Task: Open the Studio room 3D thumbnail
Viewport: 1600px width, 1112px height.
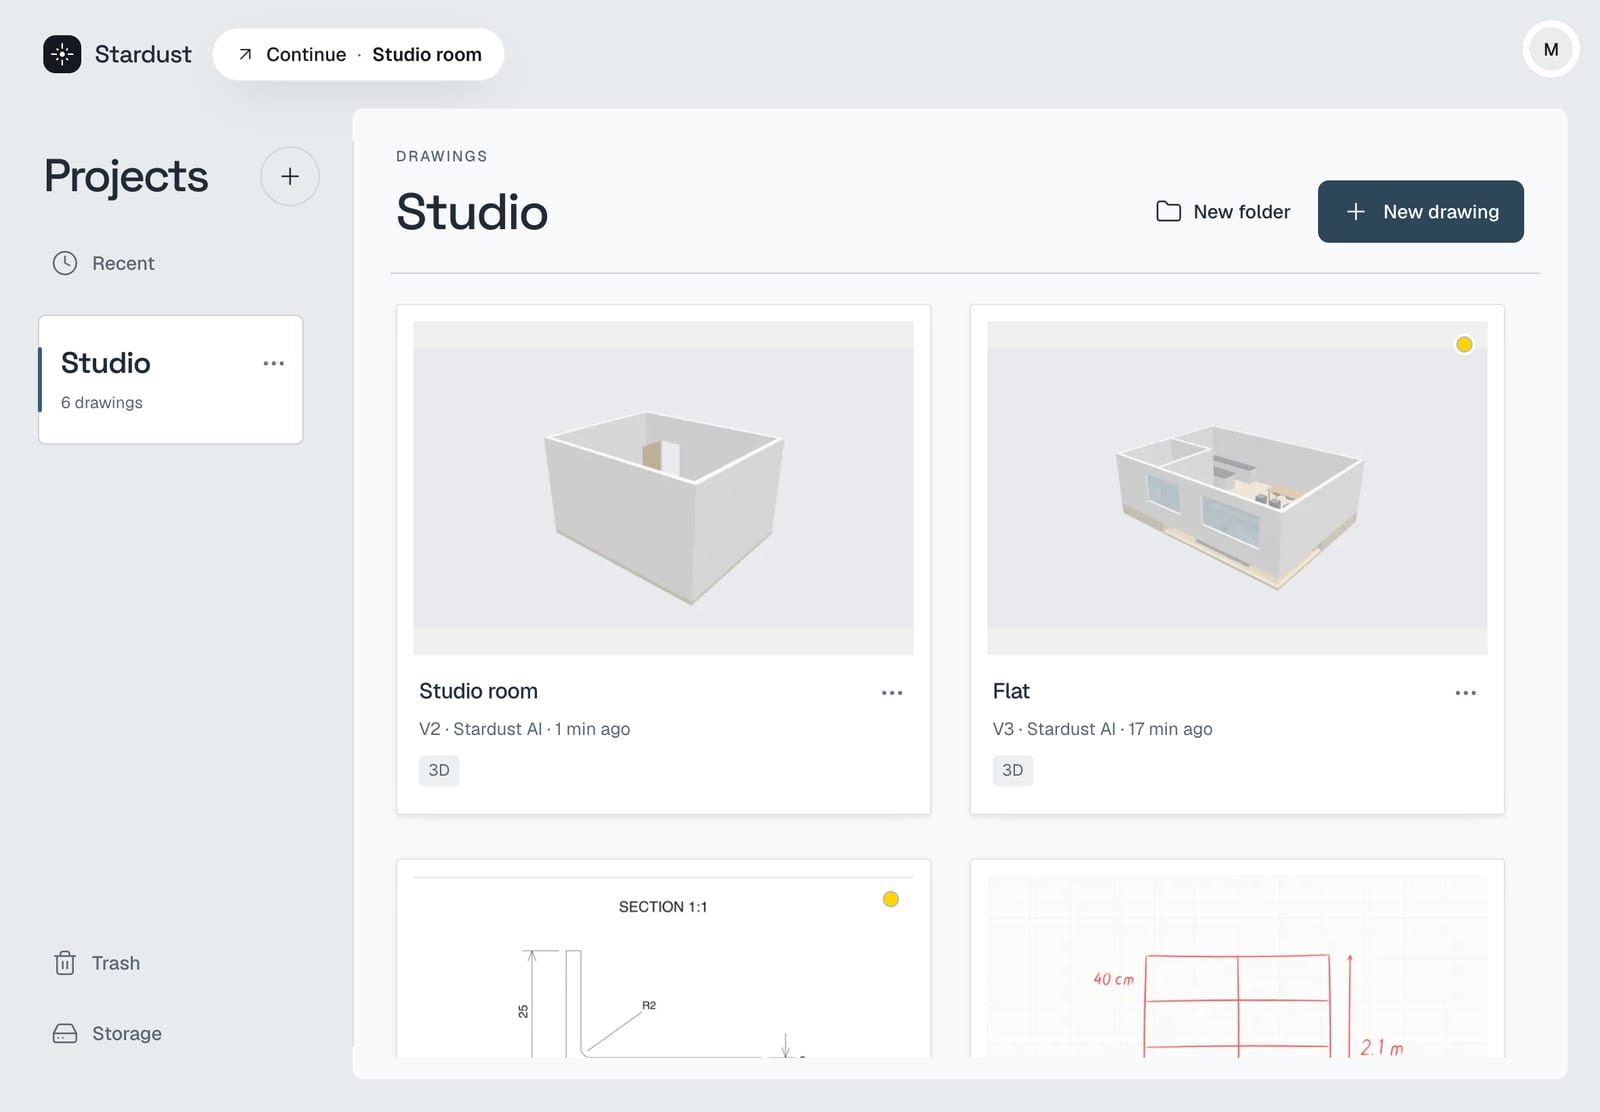Action: coord(663,488)
